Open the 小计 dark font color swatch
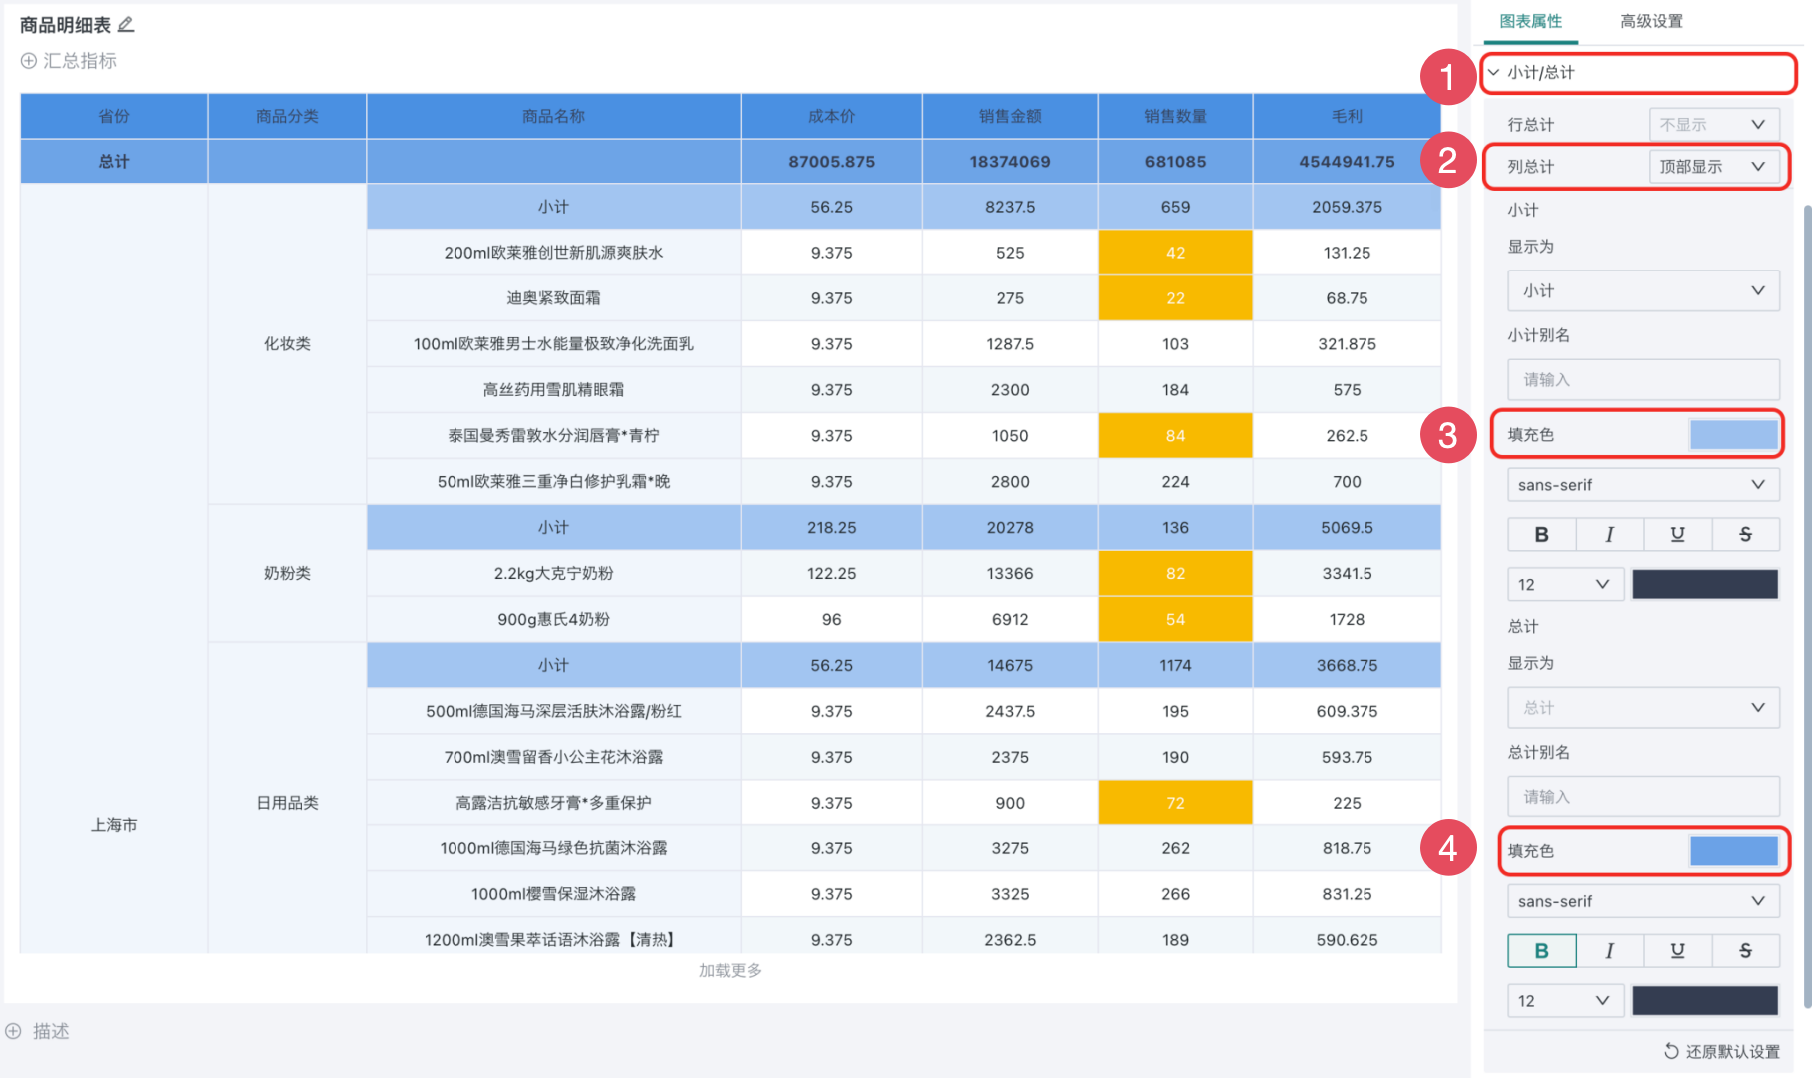This screenshot has height=1080, width=1814. [x=1705, y=585]
